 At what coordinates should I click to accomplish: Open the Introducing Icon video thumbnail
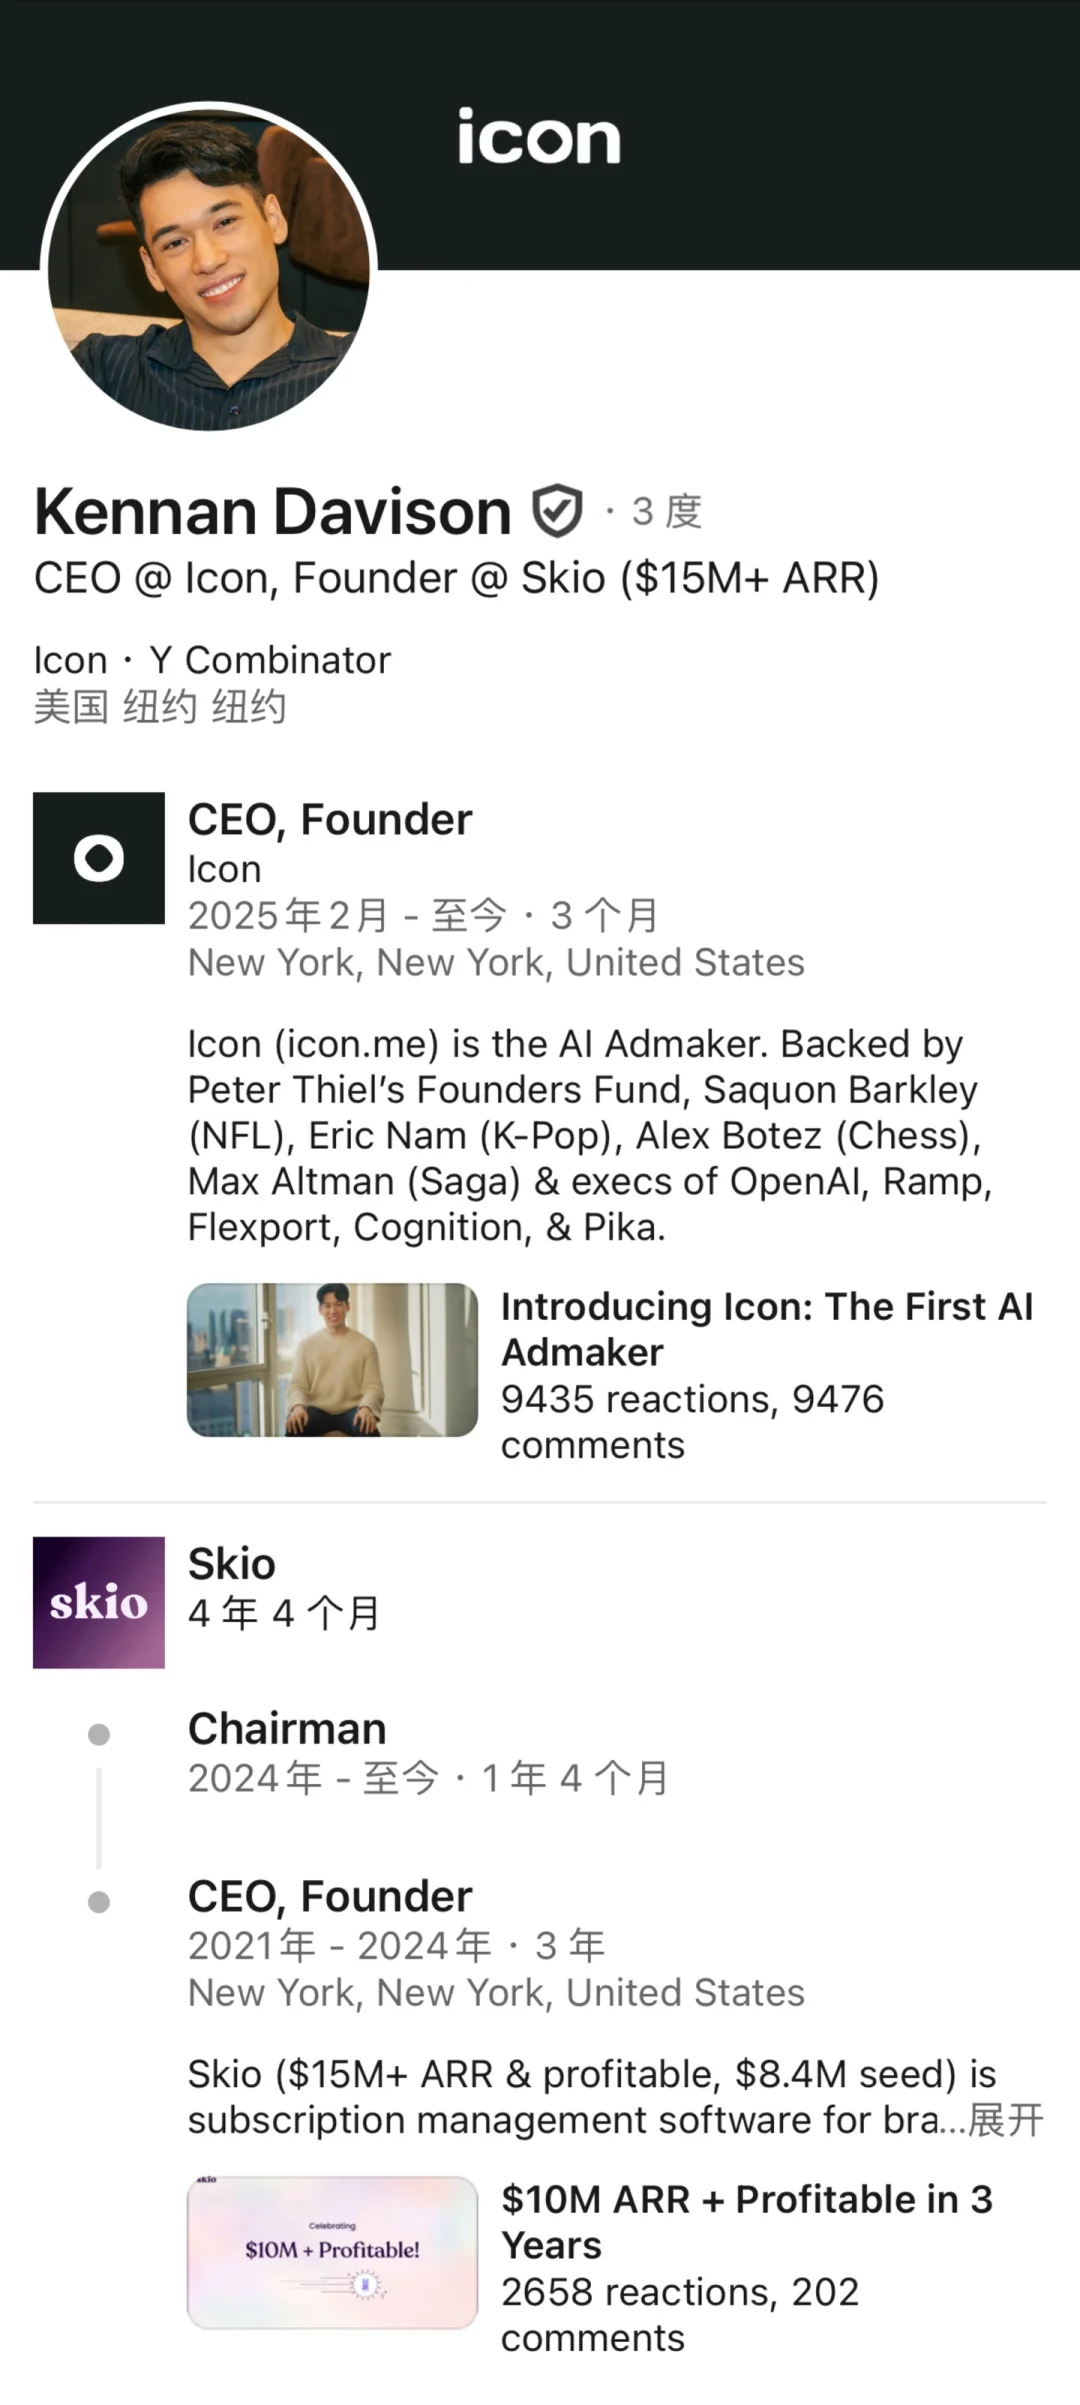332,1360
